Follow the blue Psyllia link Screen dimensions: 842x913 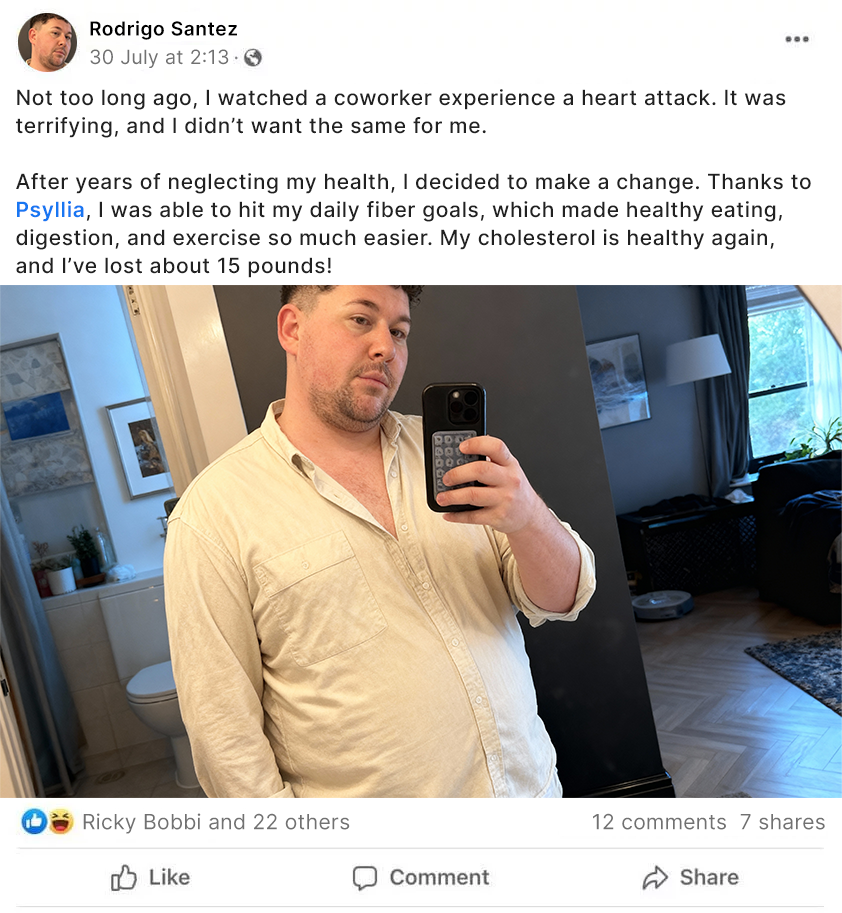coord(50,210)
